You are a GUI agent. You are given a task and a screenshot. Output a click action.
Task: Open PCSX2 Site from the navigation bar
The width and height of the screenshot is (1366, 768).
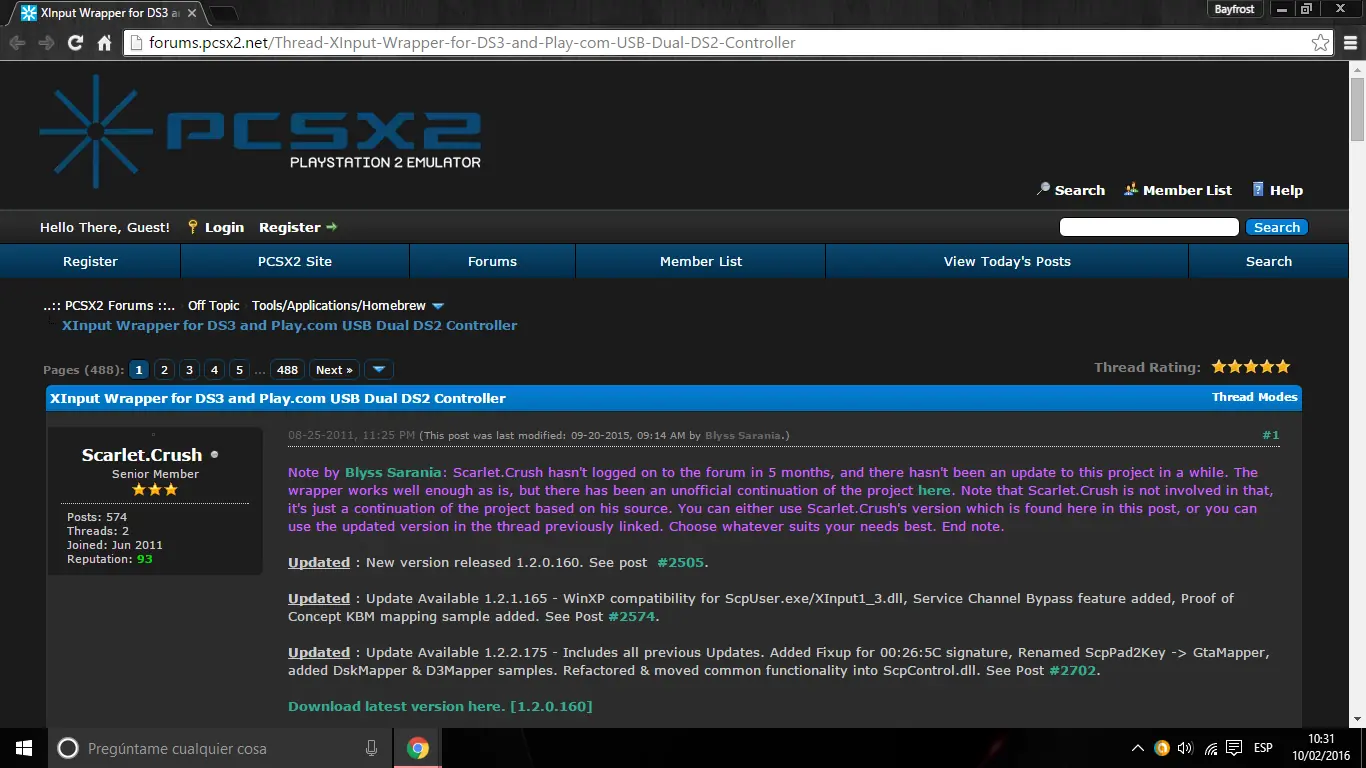[295, 261]
